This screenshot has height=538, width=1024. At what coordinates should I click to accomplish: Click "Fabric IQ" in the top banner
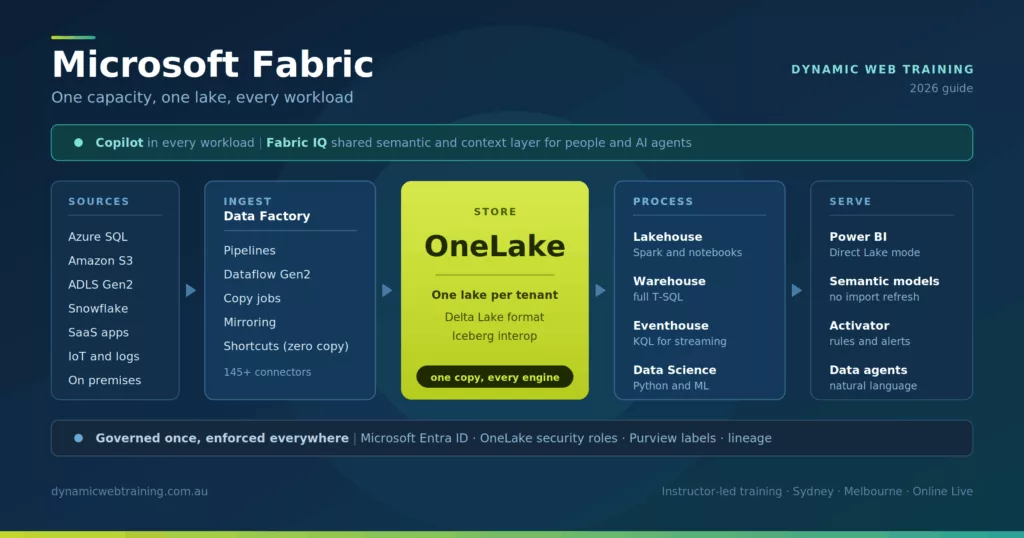tap(296, 142)
